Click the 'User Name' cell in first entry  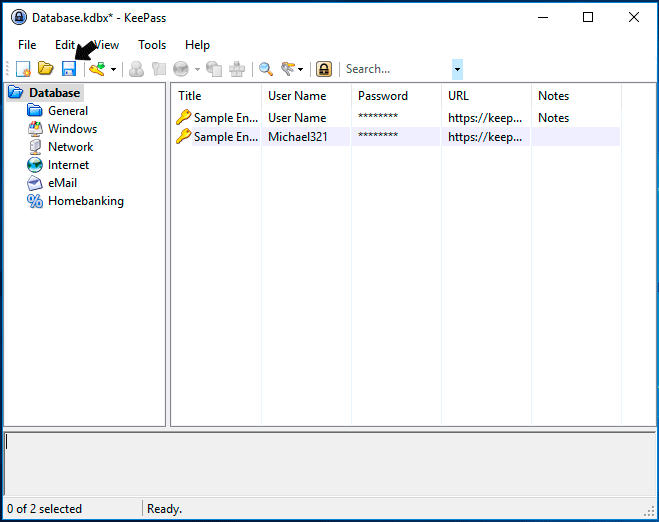pyautogui.click(x=306, y=118)
